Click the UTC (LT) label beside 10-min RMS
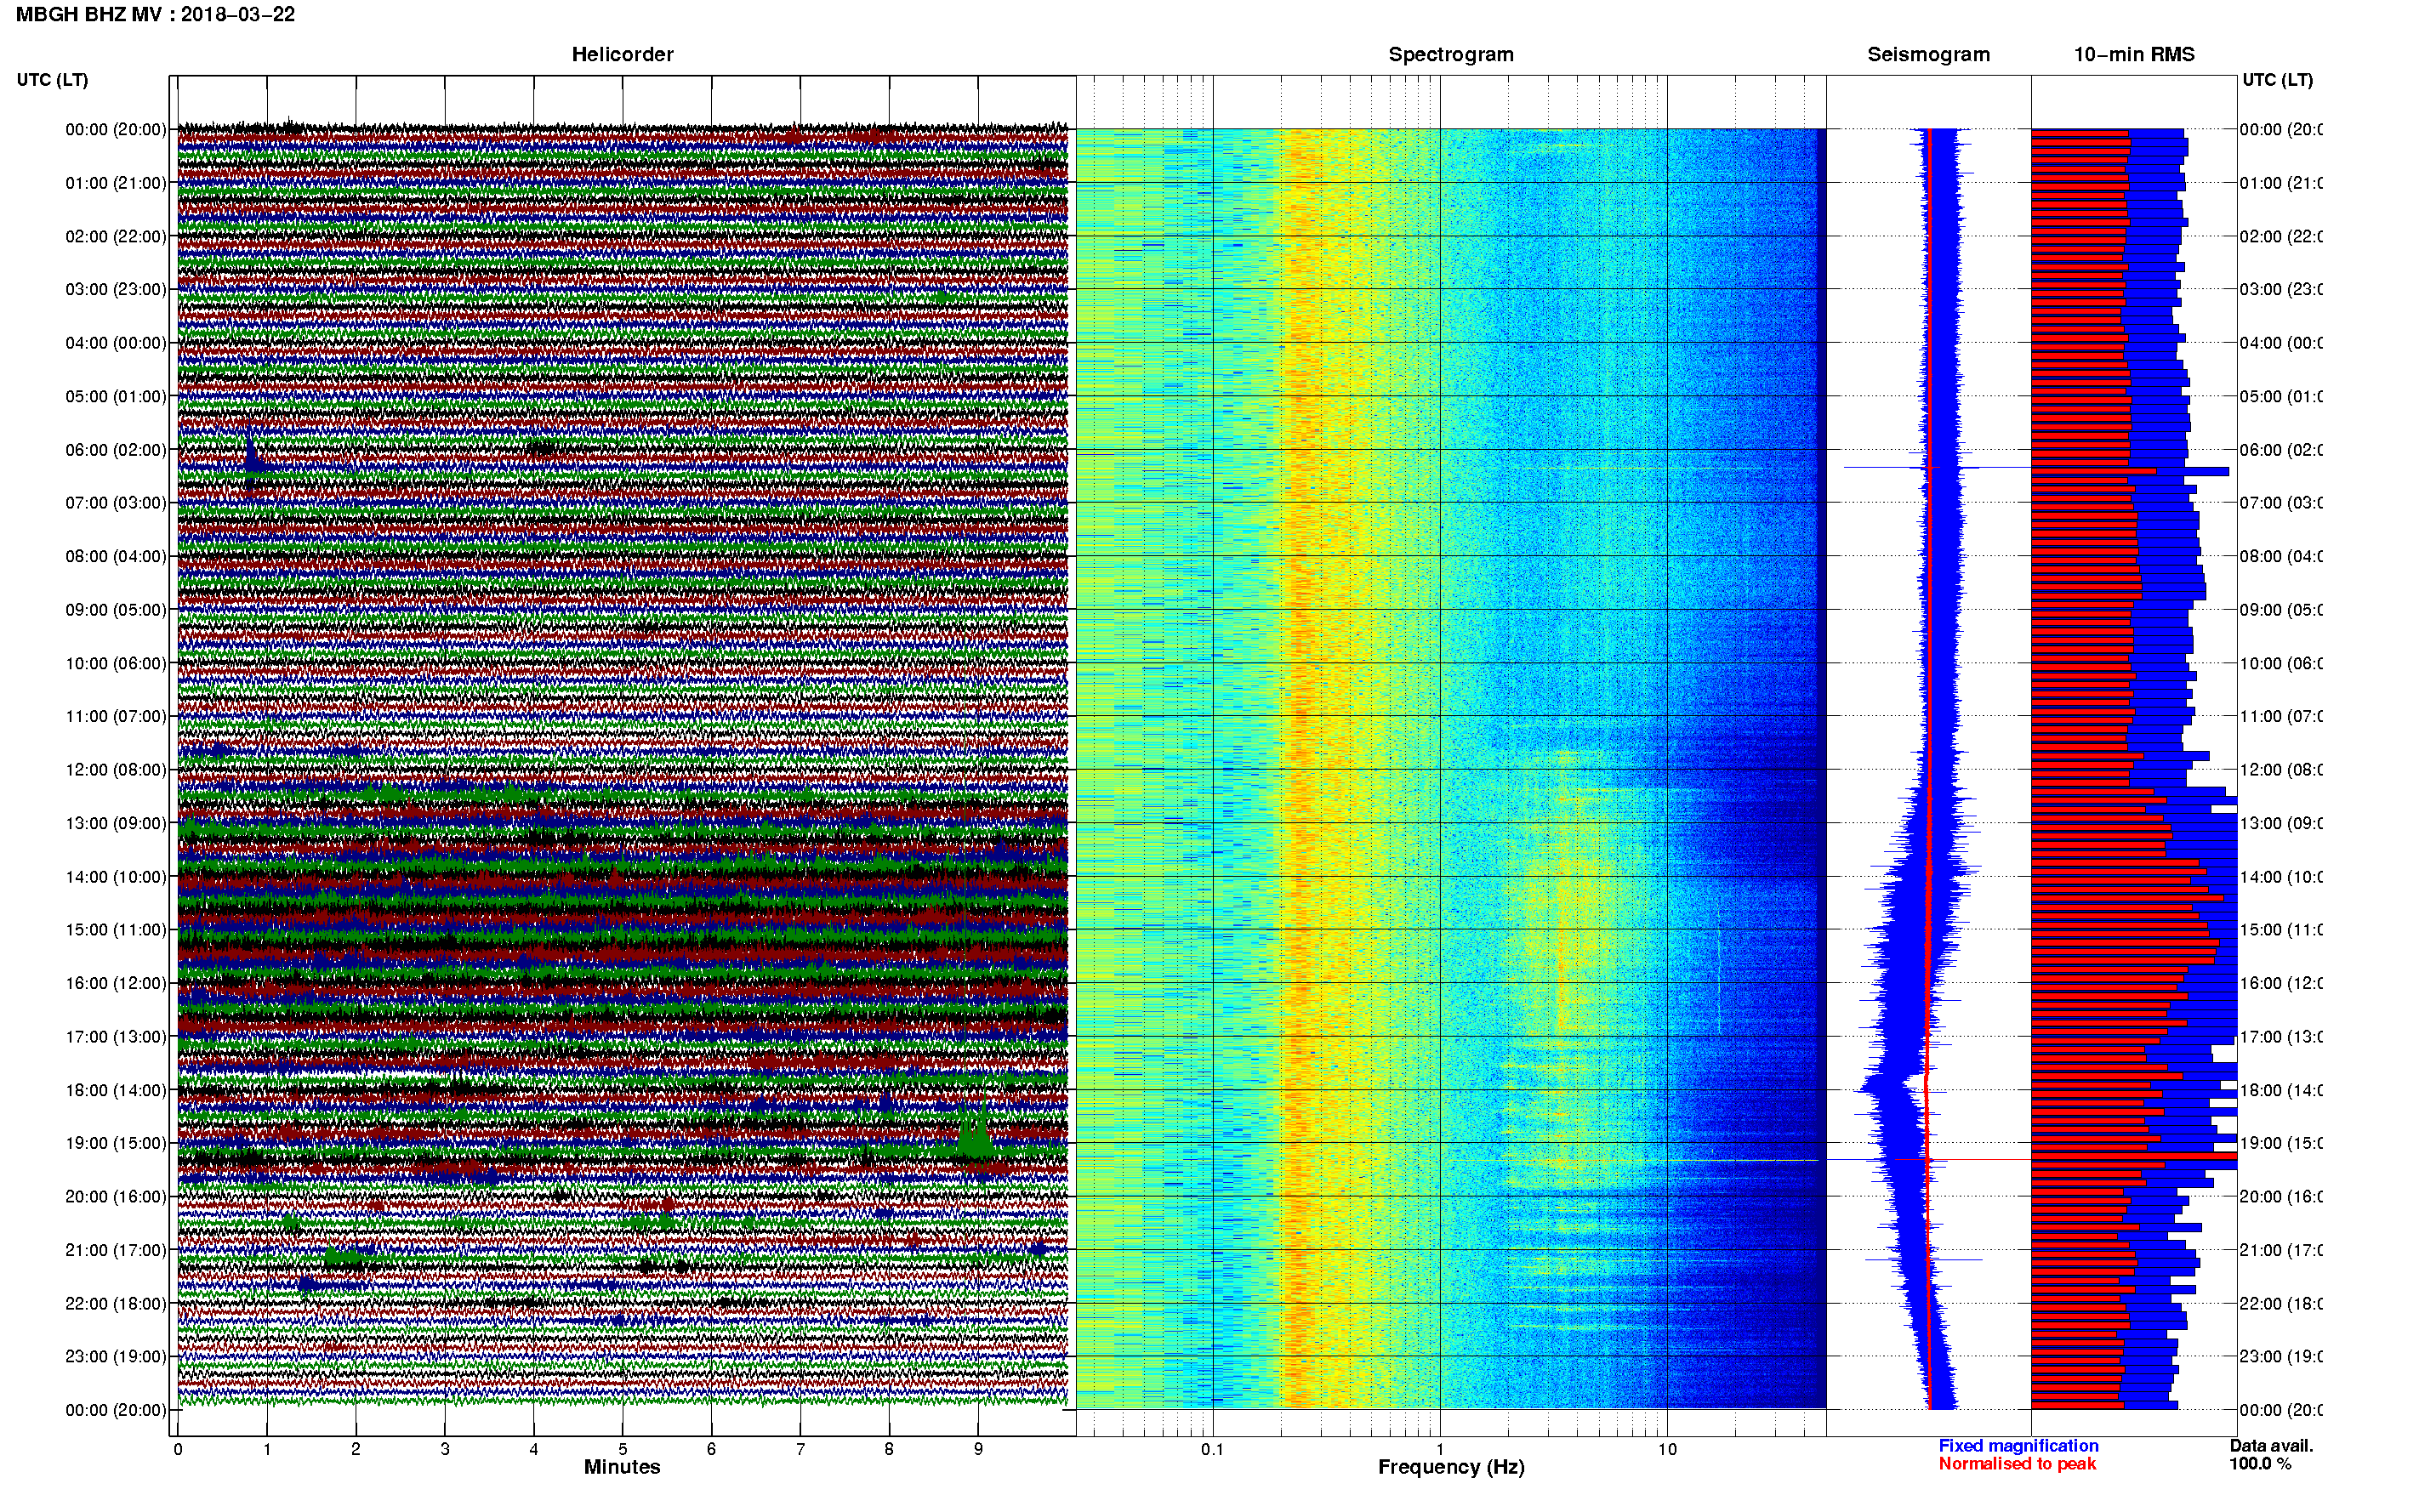This screenshot has height=1512, width=2419. (2277, 80)
